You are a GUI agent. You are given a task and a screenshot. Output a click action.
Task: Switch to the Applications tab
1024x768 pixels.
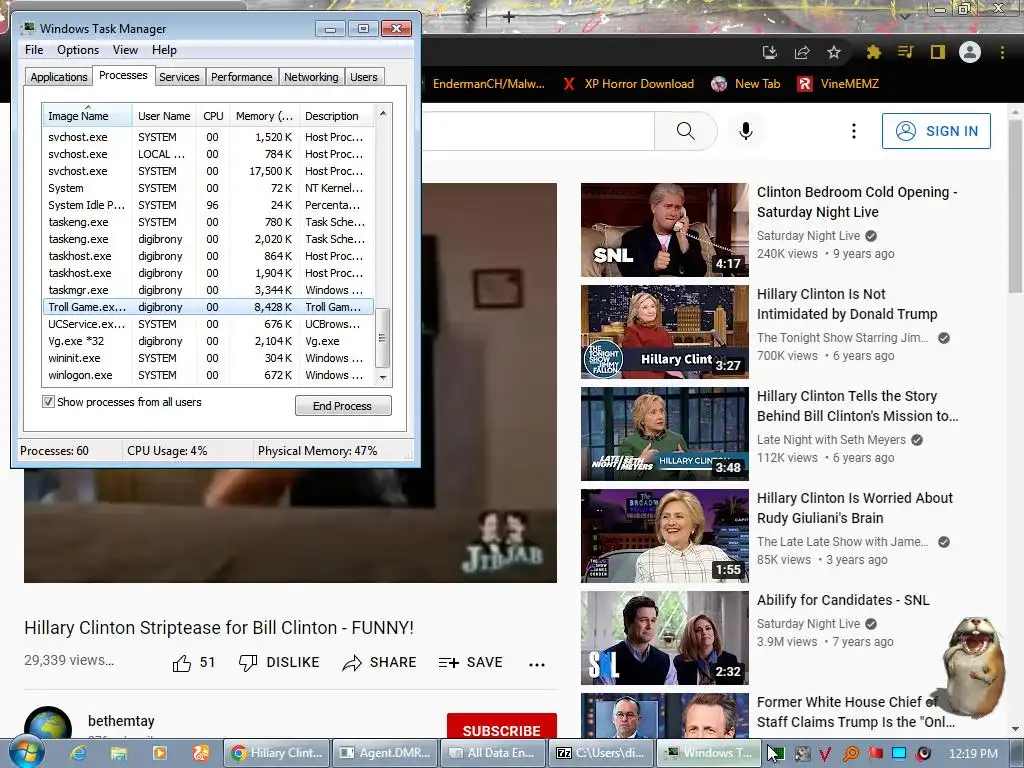coord(59,77)
